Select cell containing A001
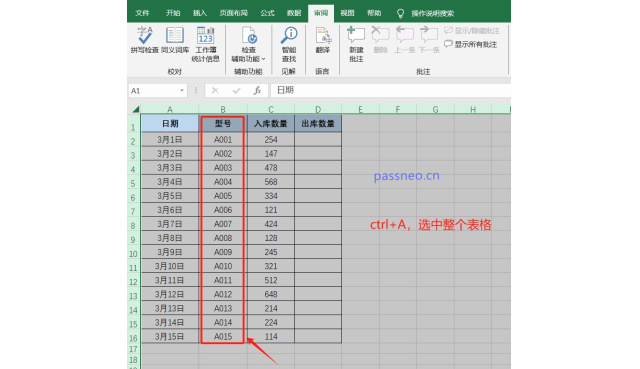 [x=223, y=140]
